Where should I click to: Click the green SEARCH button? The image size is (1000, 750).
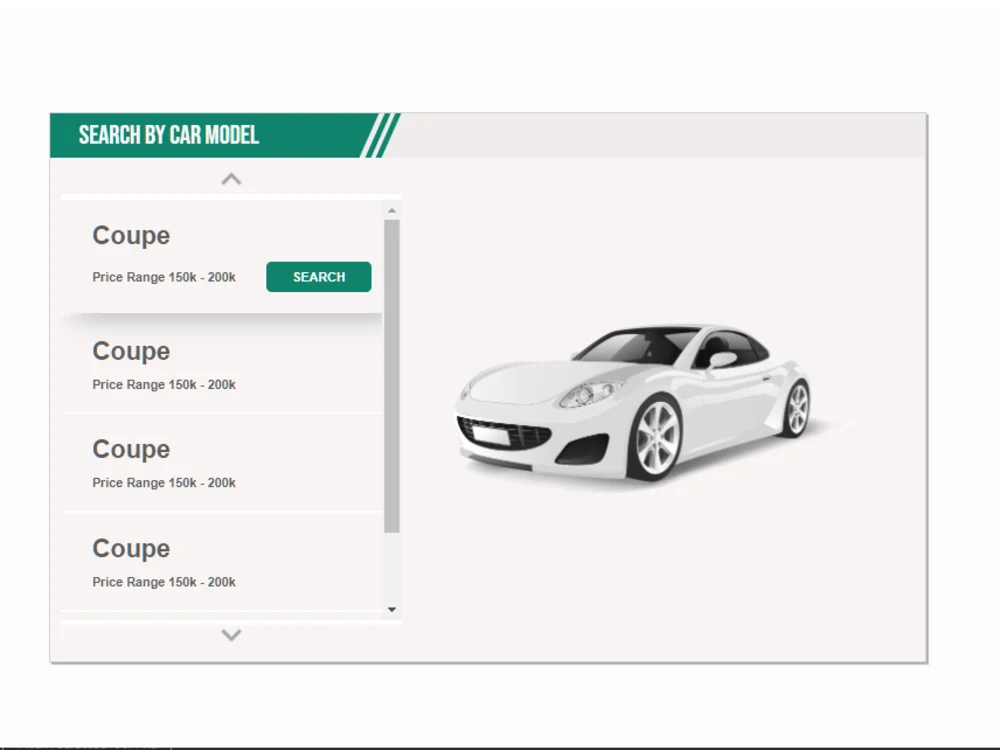[x=318, y=277]
